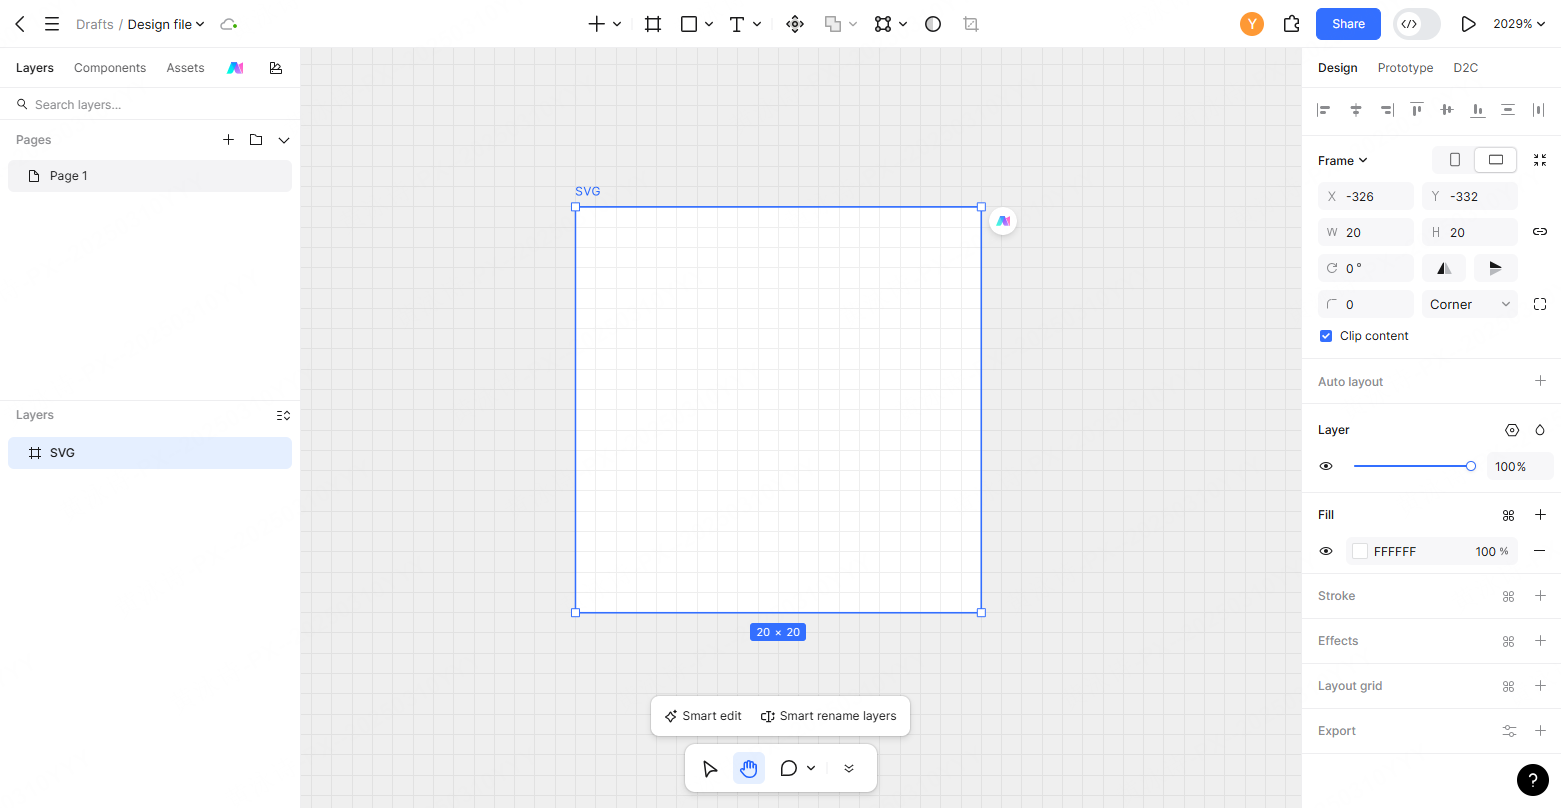
Task: Open the component tool icon
Action: point(795,24)
